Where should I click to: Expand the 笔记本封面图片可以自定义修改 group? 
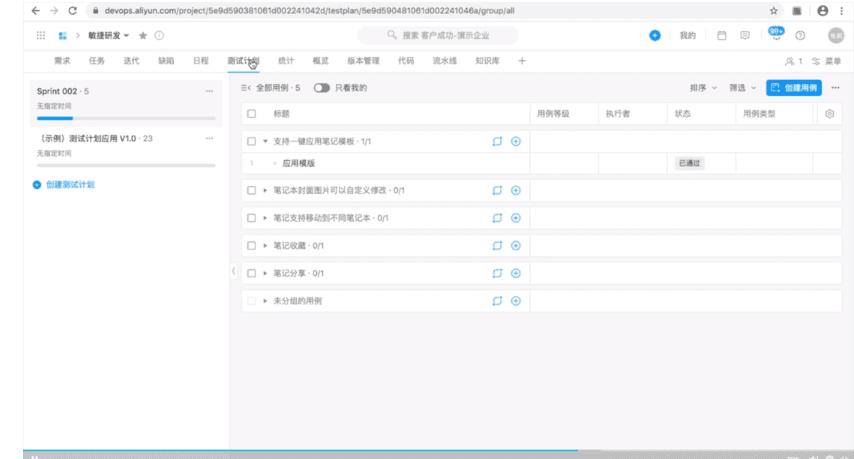click(x=265, y=191)
